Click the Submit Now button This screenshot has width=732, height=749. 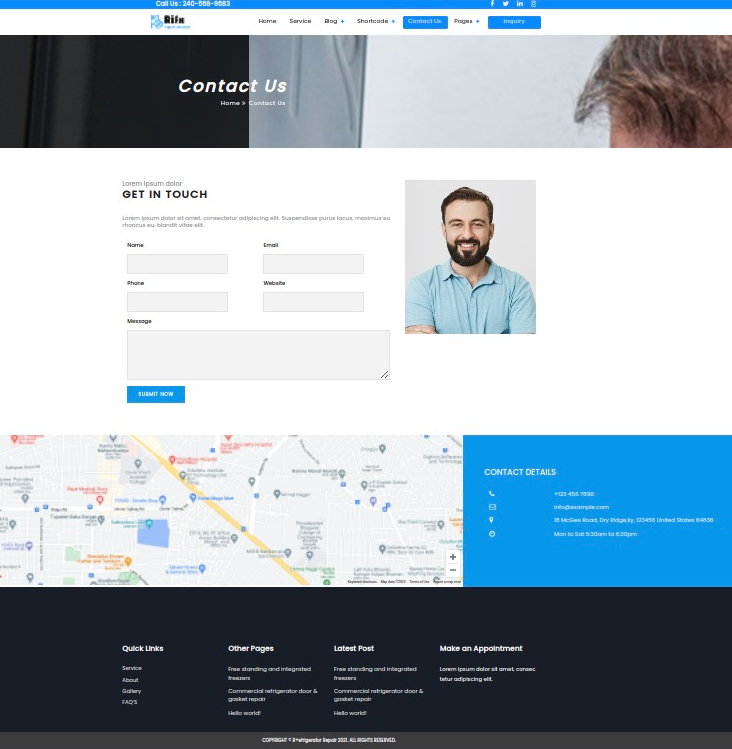click(156, 394)
